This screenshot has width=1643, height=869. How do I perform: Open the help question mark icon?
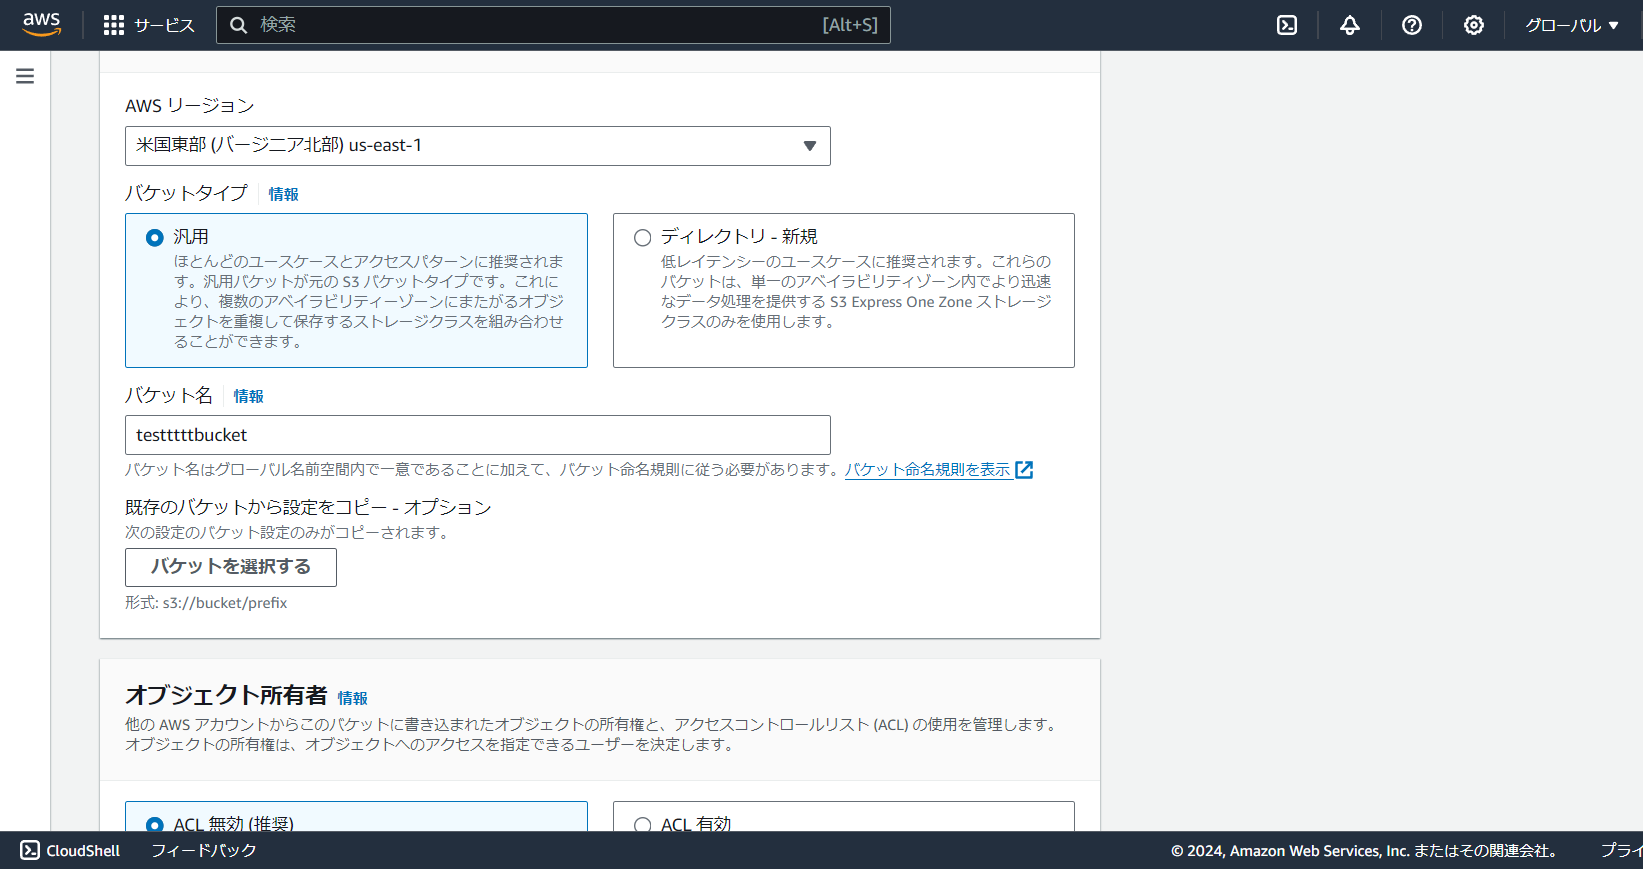click(1412, 25)
